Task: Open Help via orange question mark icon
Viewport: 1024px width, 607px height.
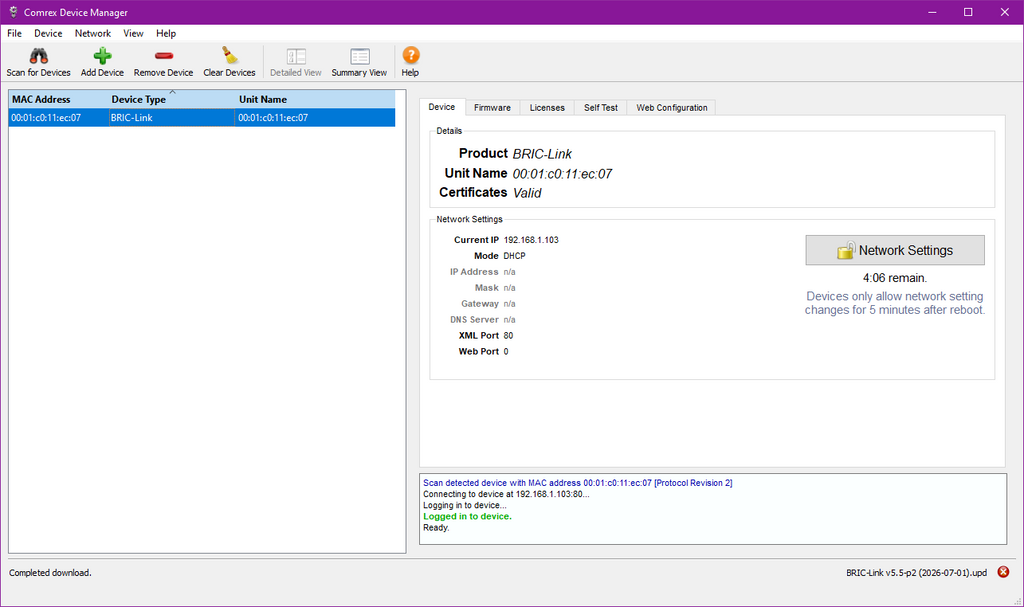Action: [410, 56]
